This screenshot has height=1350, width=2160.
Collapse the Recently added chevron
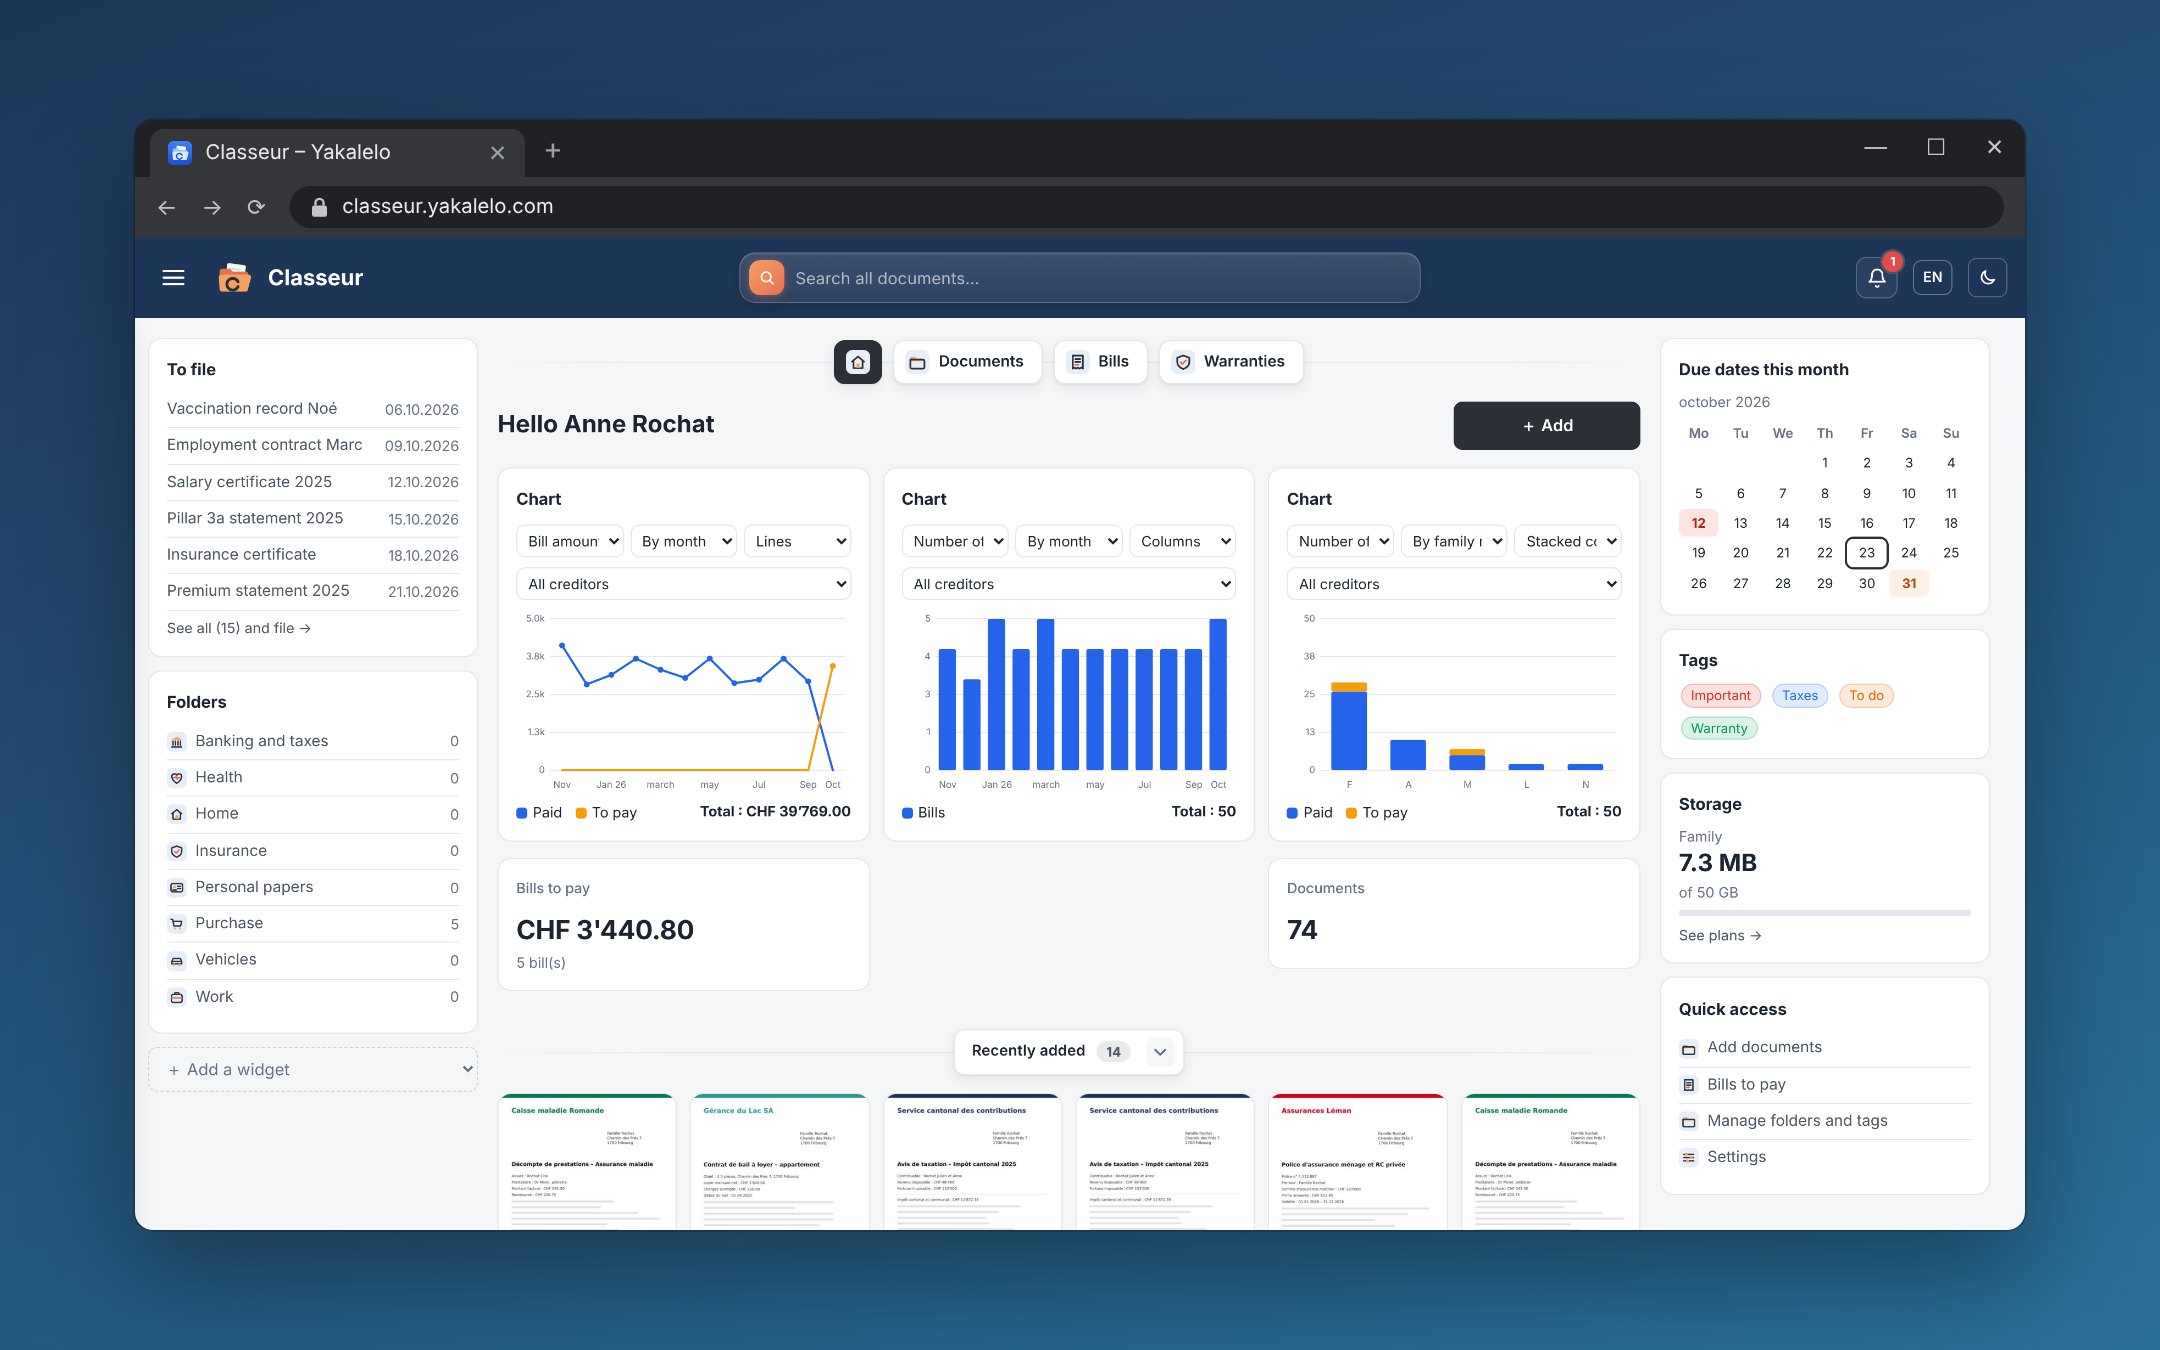pyautogui.click(x=1160, y=1052)
